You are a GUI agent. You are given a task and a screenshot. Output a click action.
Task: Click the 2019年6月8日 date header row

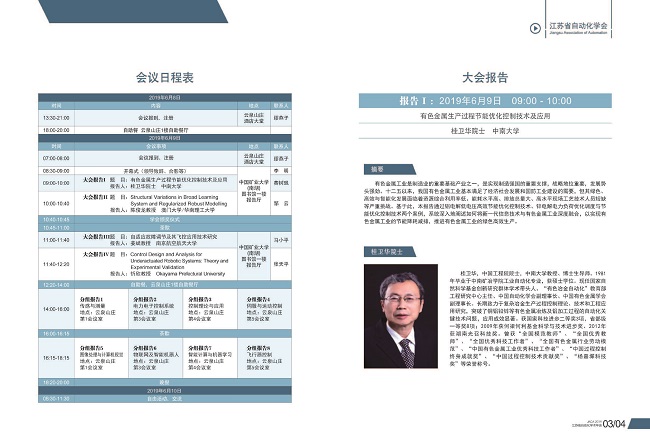pos(165,97)
